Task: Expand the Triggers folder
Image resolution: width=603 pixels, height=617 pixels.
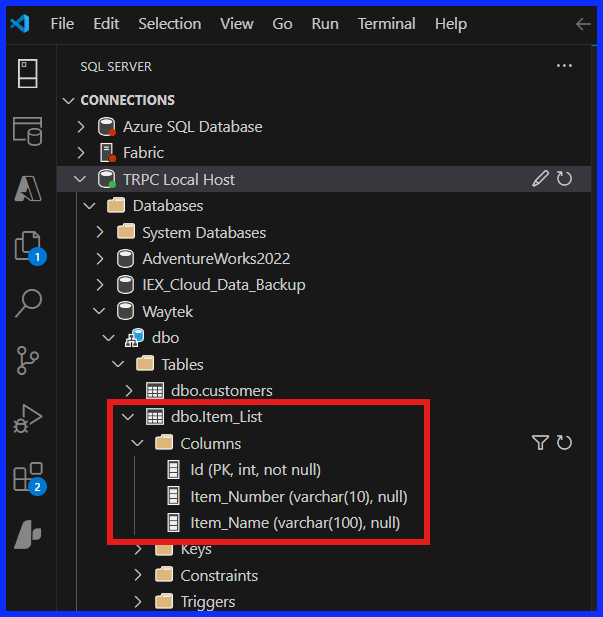Action: (x=138, y=602)
